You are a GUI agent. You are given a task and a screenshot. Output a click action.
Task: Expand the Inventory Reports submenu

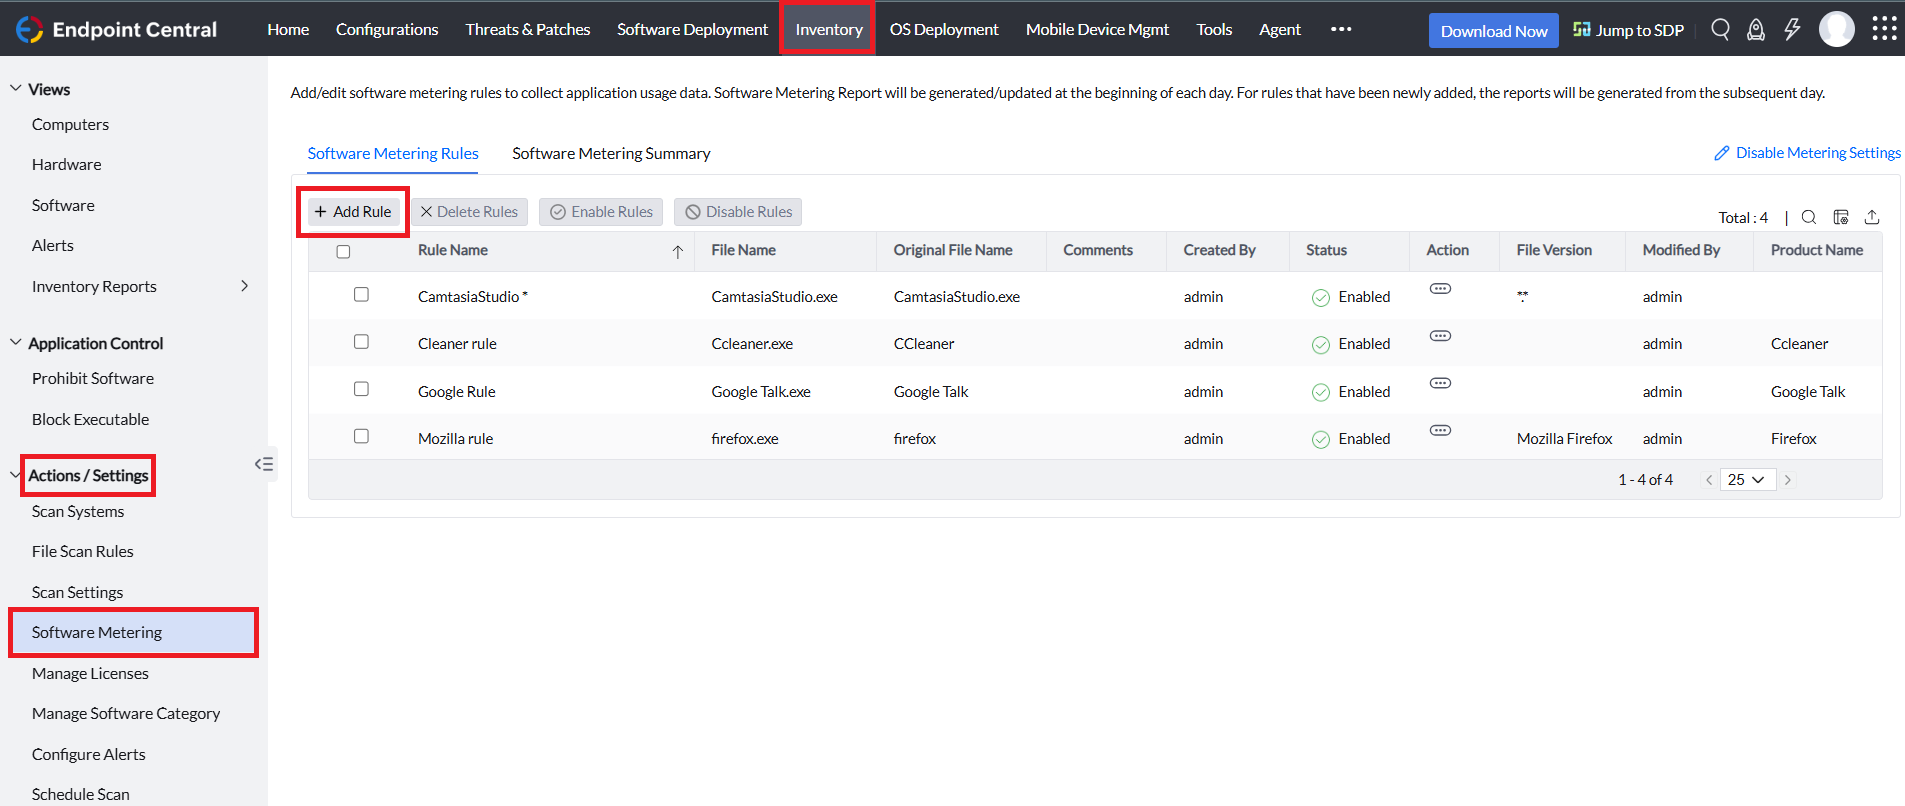pos(244,286)
